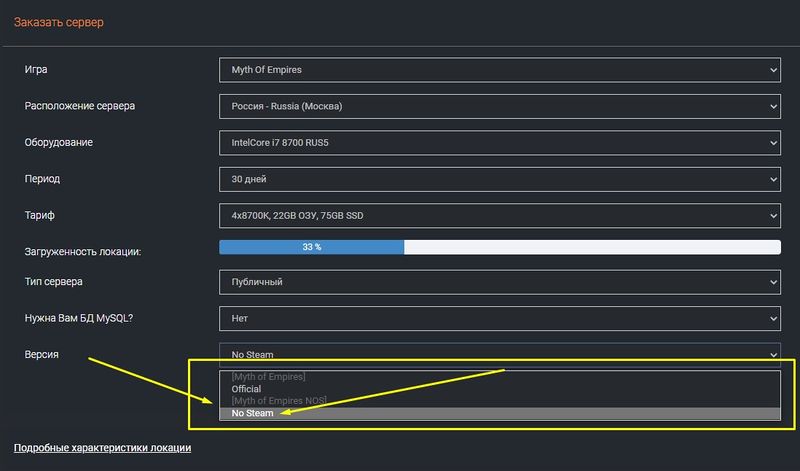
Task: Click the [Myth of Empires NOS] group header
Action: coord(279,400)
